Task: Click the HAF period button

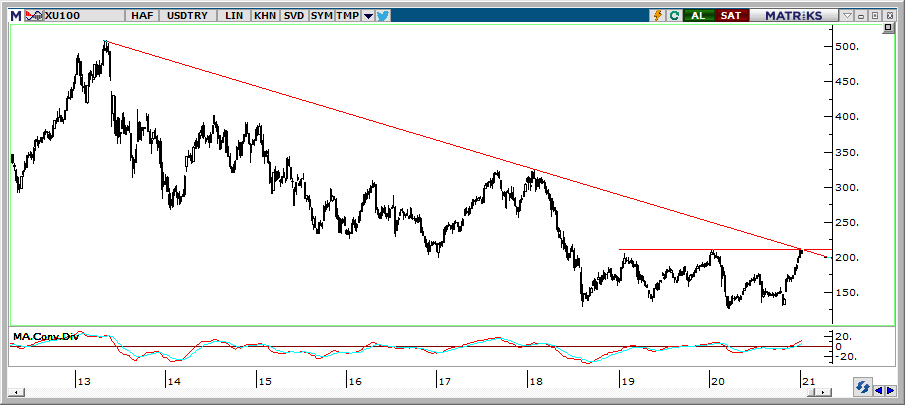Action: point(142,16)
